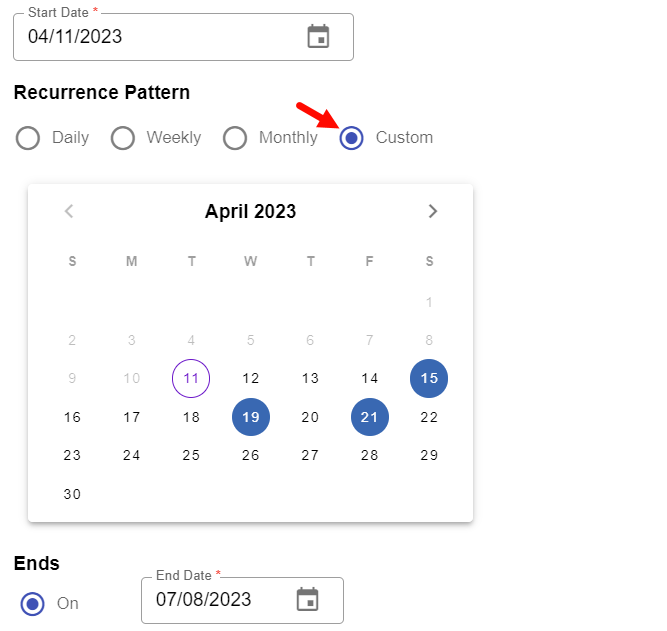Select April 30 in the calendar

(x=72, y=494)
